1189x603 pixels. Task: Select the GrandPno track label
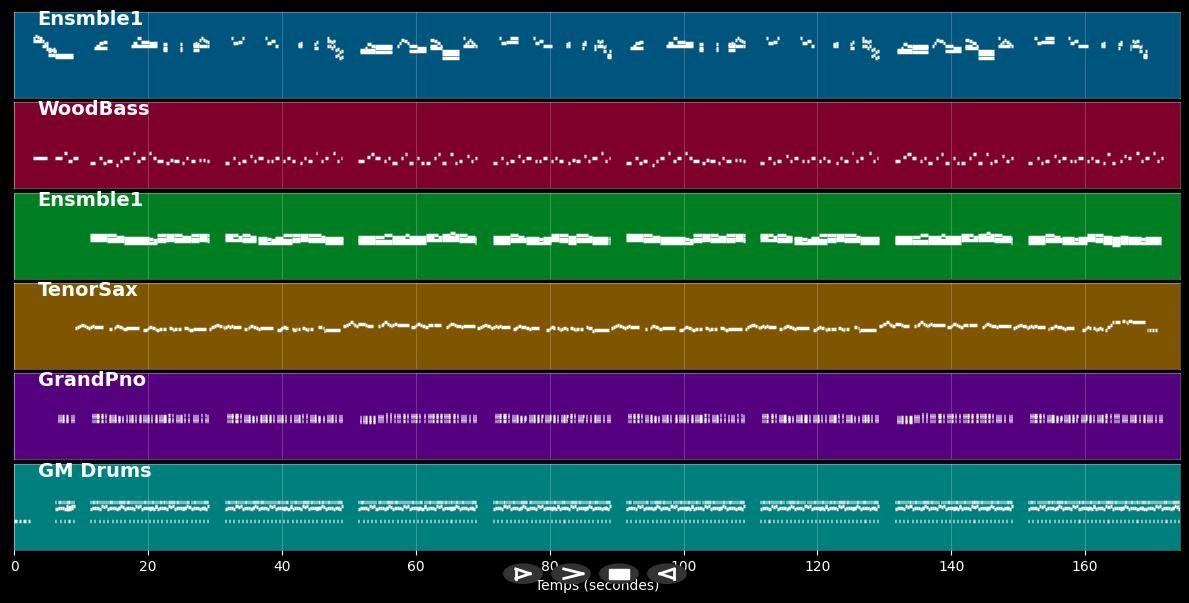(91, 380)
